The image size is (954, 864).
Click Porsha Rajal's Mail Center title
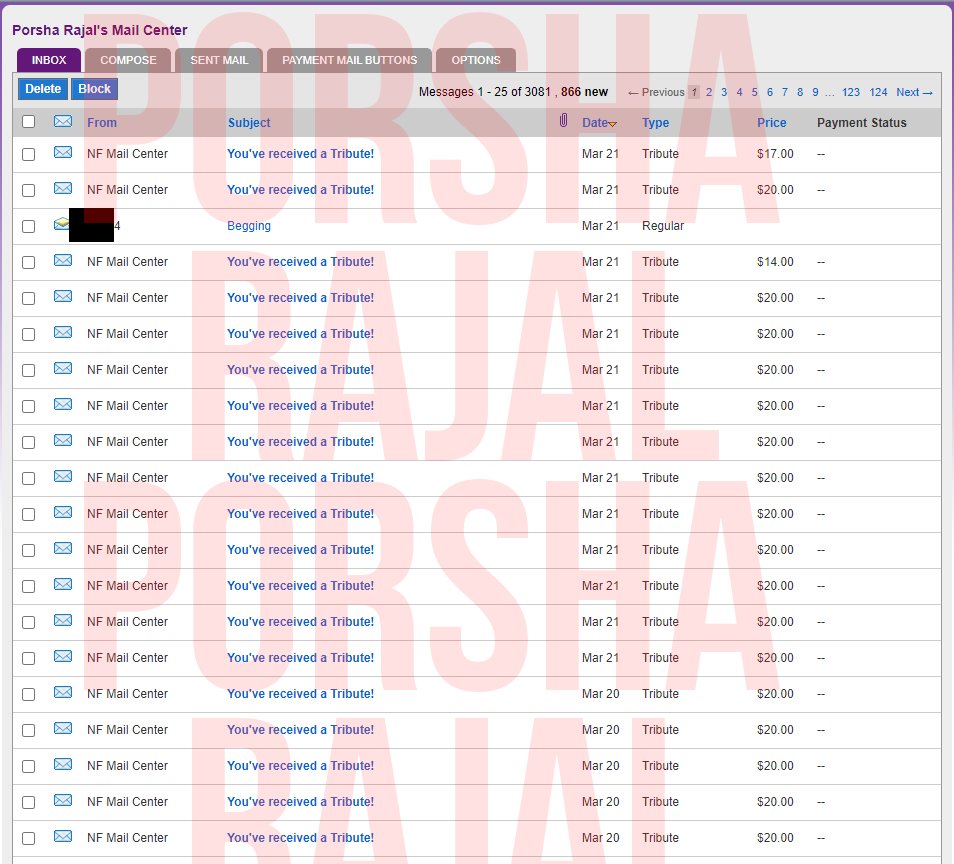tap(100, 30)
